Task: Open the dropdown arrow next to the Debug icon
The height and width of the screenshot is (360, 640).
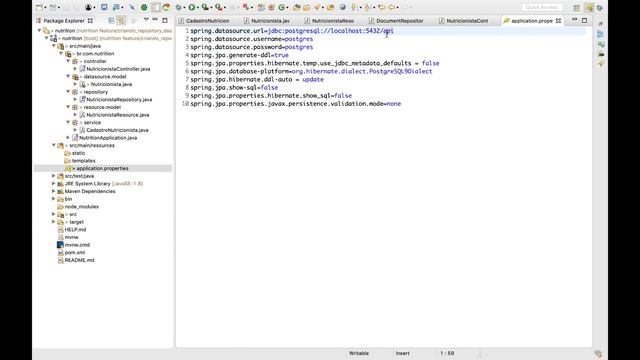Action: (x=184, y=8)
